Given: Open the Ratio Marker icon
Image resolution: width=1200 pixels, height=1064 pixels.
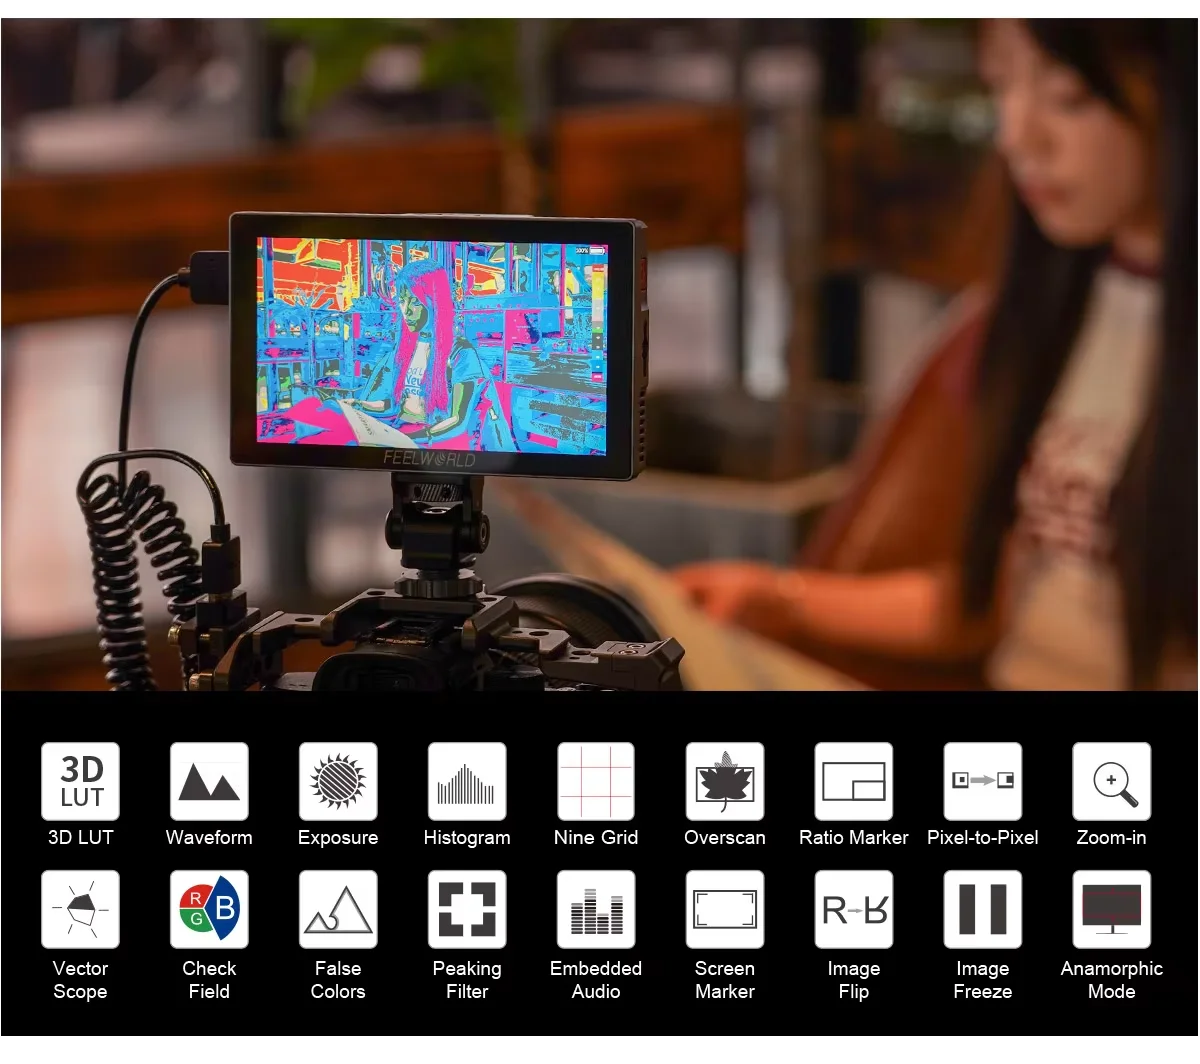Looking at the screenshot, I should pyautogui.click(x=854, y=781).
